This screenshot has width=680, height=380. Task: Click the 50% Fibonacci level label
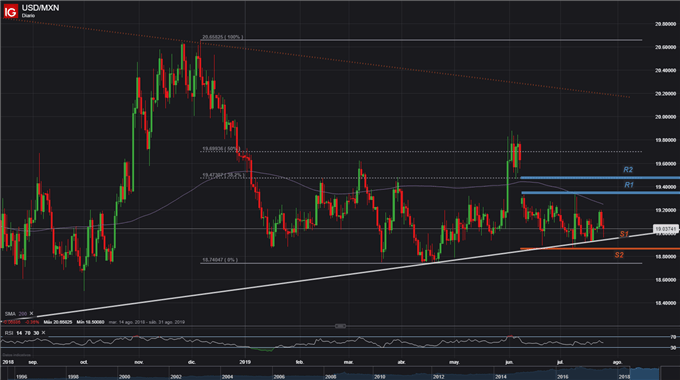point(221,149)
